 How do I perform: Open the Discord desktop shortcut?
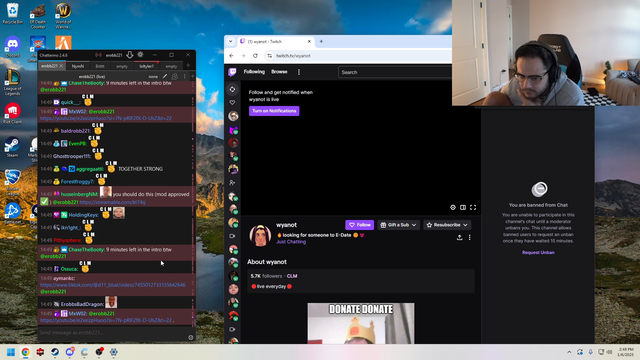(x=13, y=46)
